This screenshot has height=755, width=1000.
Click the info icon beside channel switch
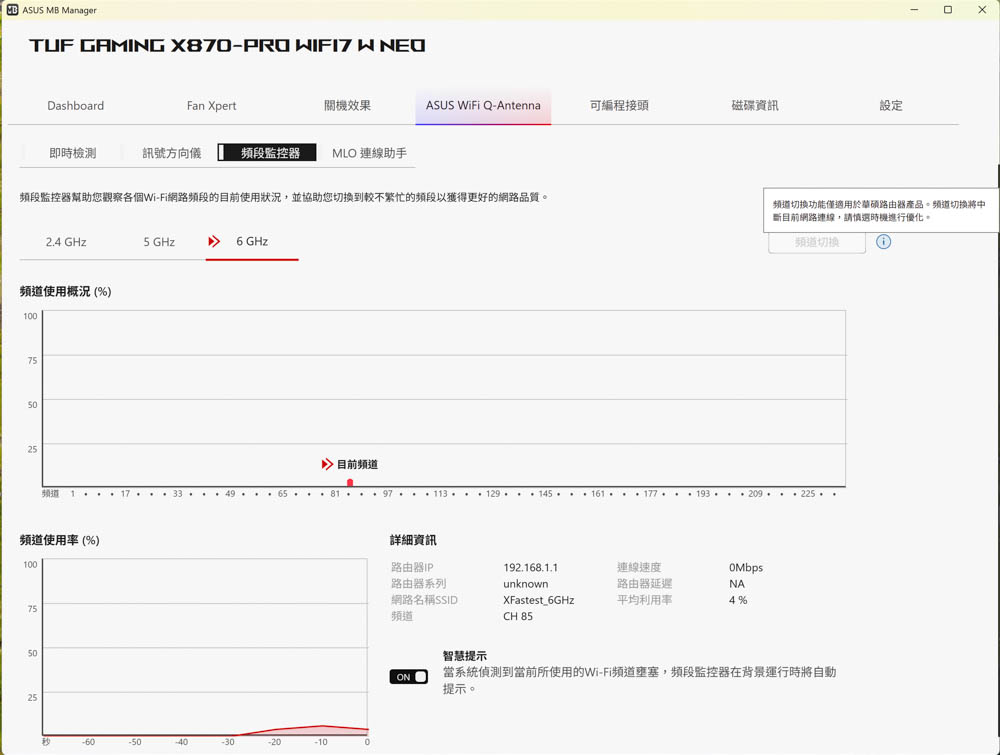pos(883,242)
